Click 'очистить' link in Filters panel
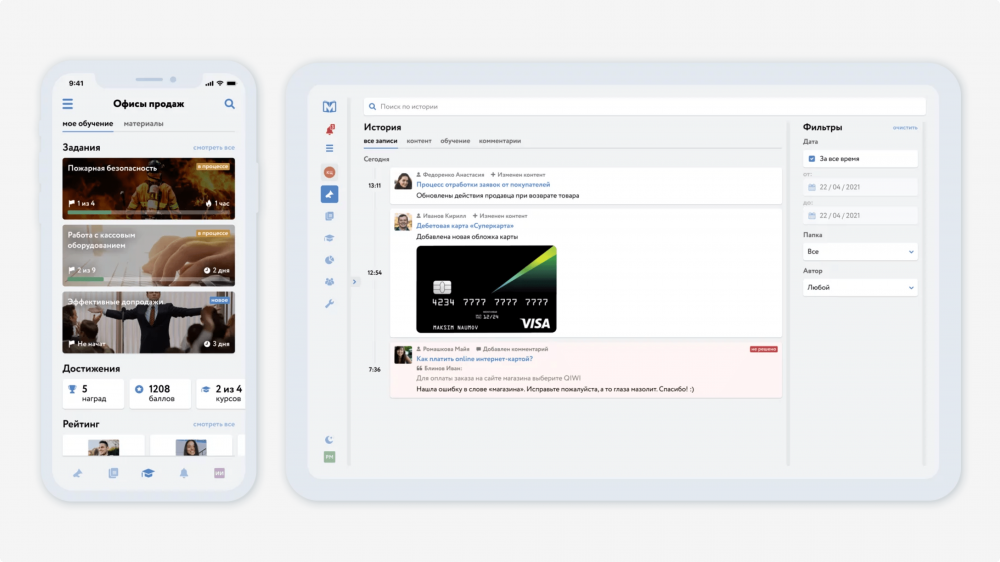 pyautogui.click(x=905, y=128)
